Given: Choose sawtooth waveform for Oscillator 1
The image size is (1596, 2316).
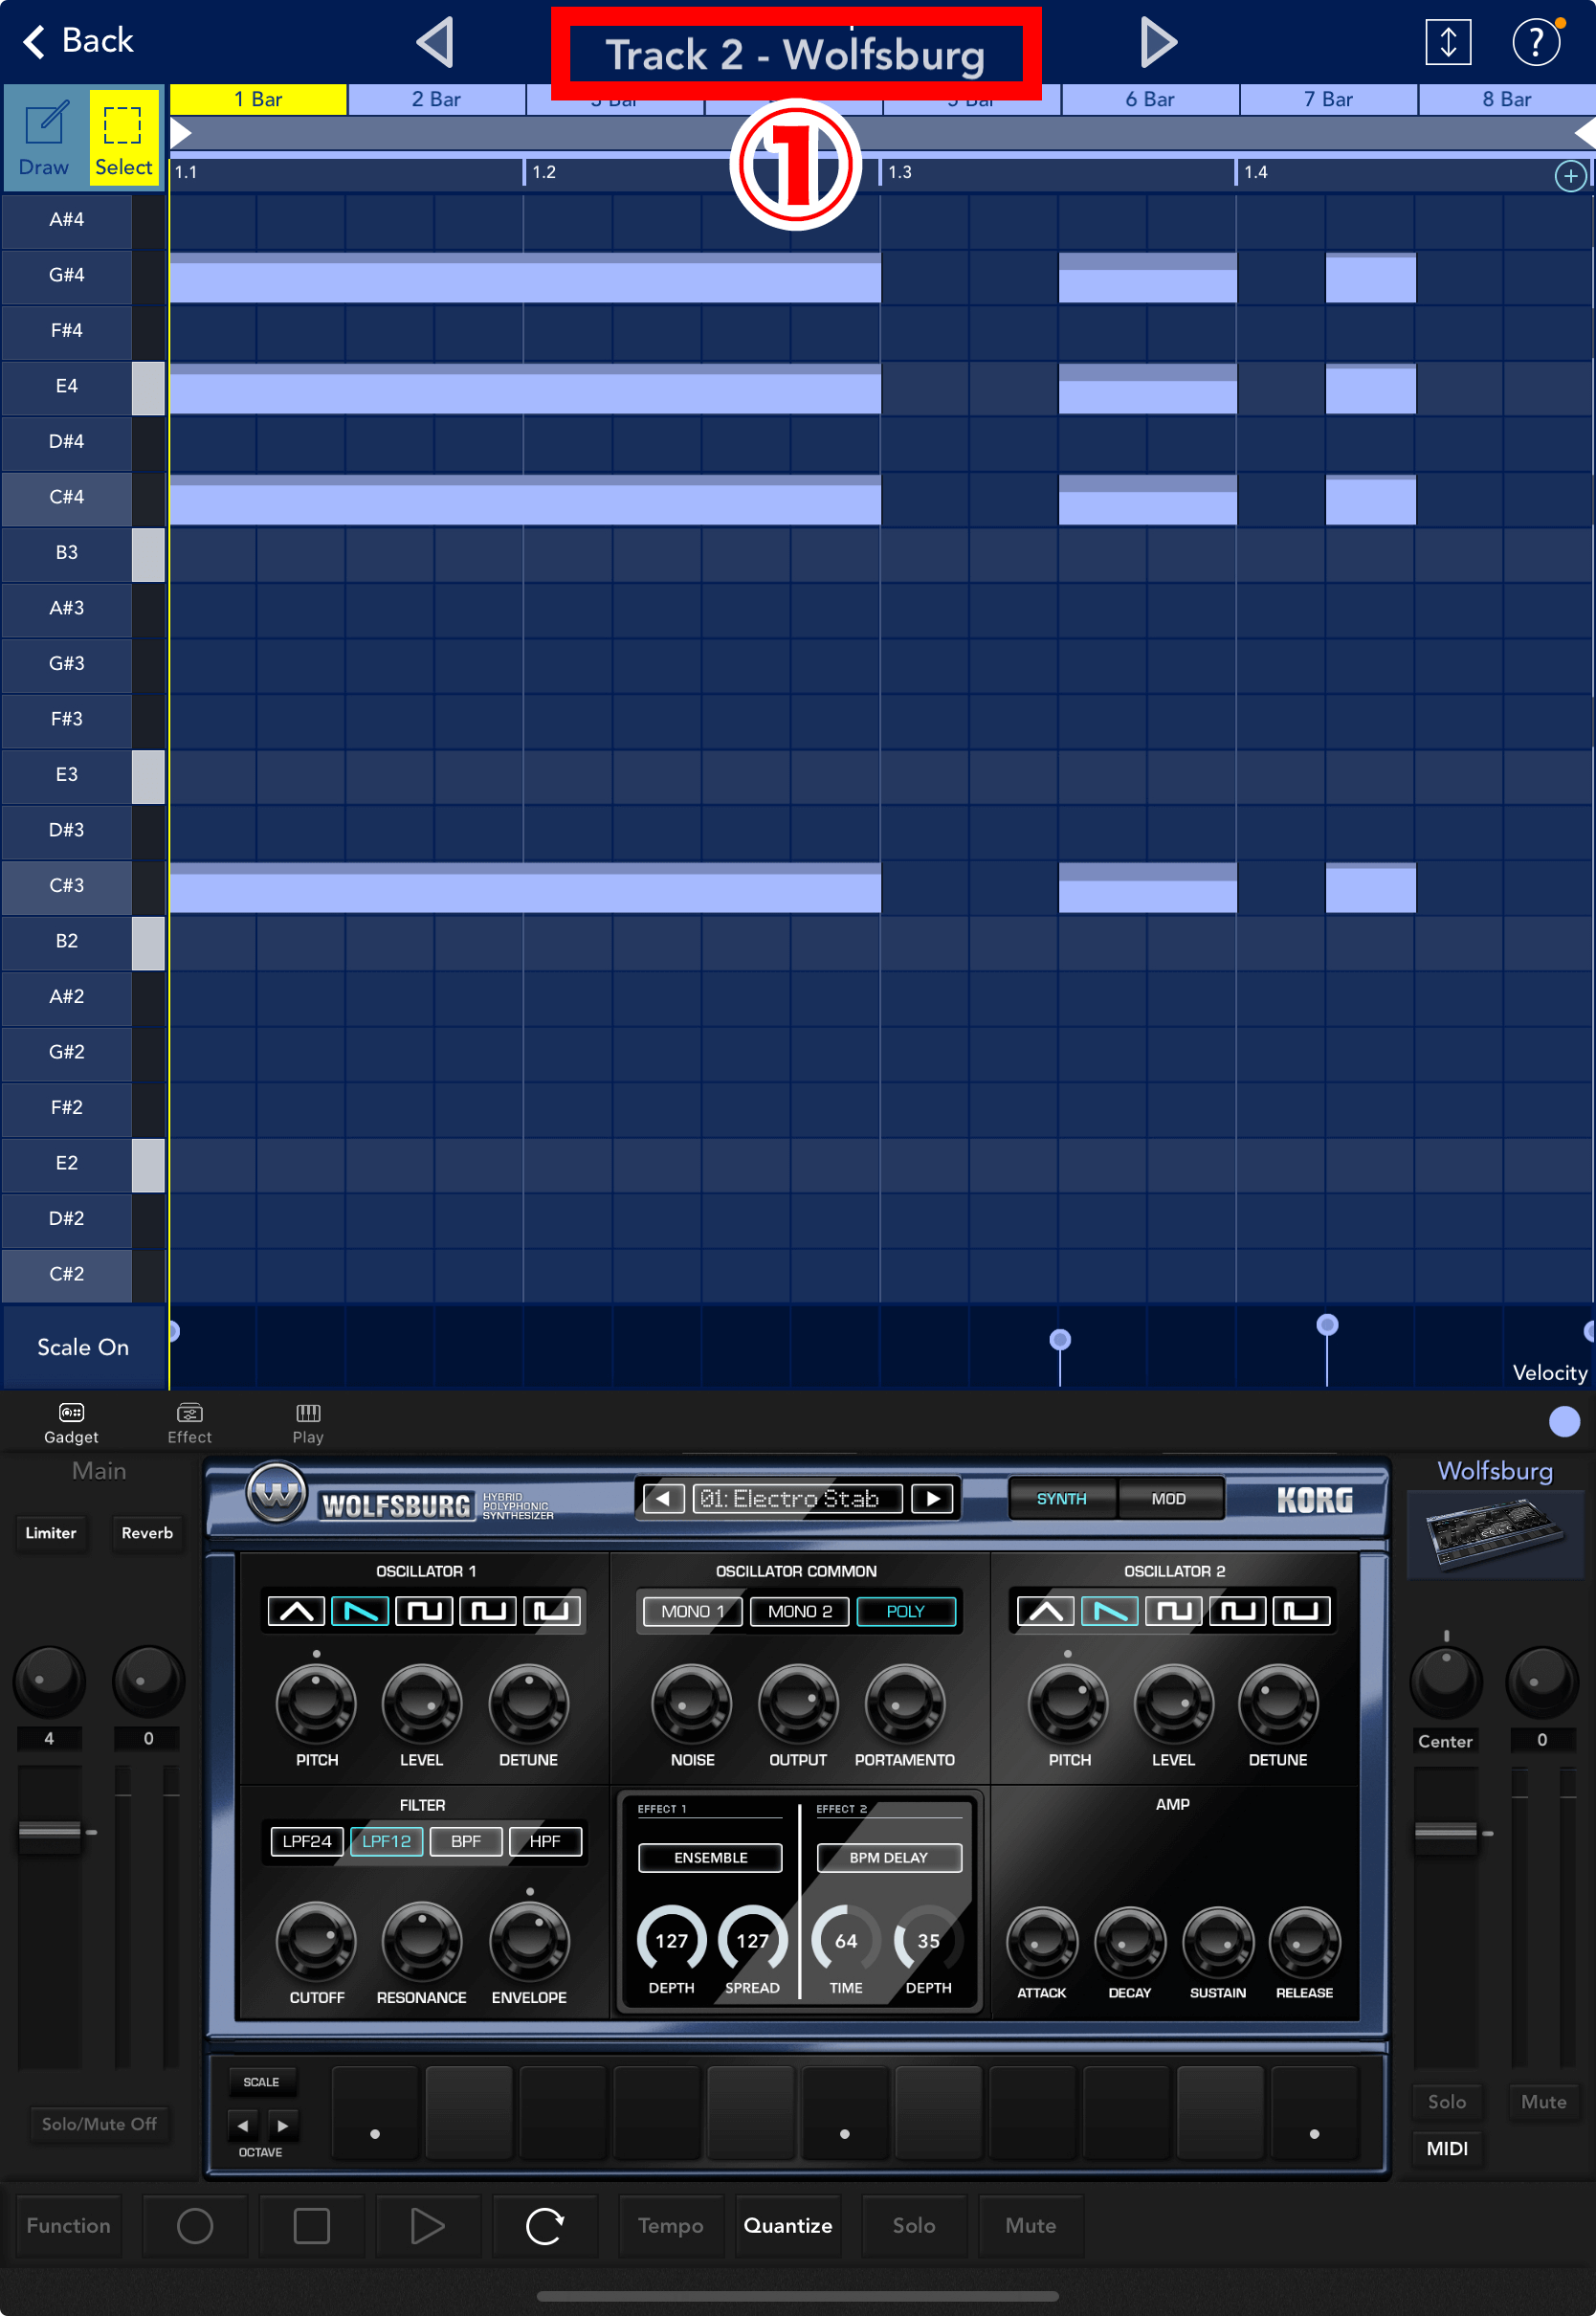Looking at the screenshot, I should [x=360, y=1610].
